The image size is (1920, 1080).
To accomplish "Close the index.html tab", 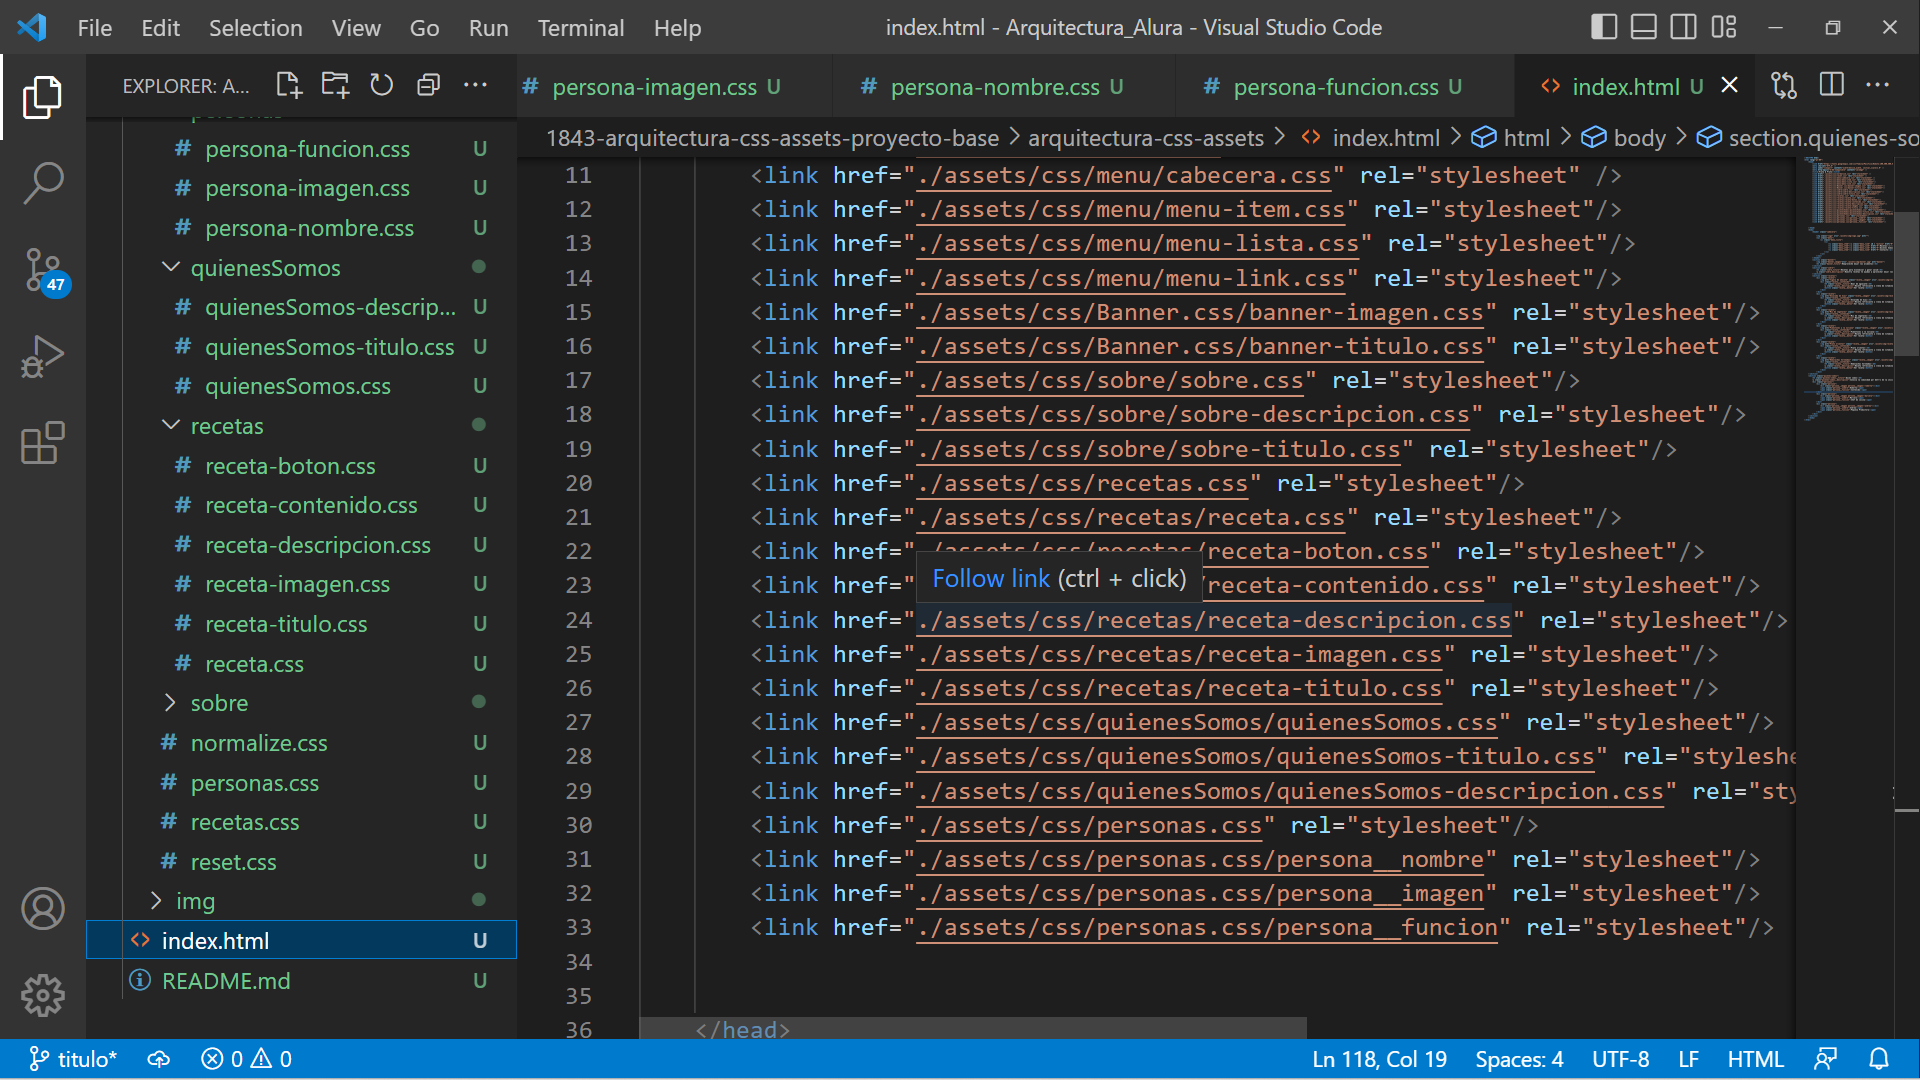I will click(1729, 86).
